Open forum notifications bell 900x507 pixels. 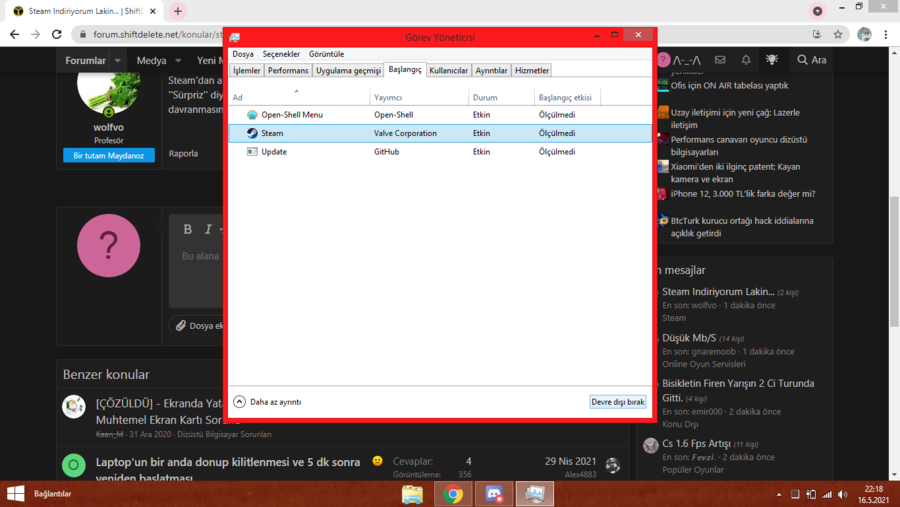point(746,60)
